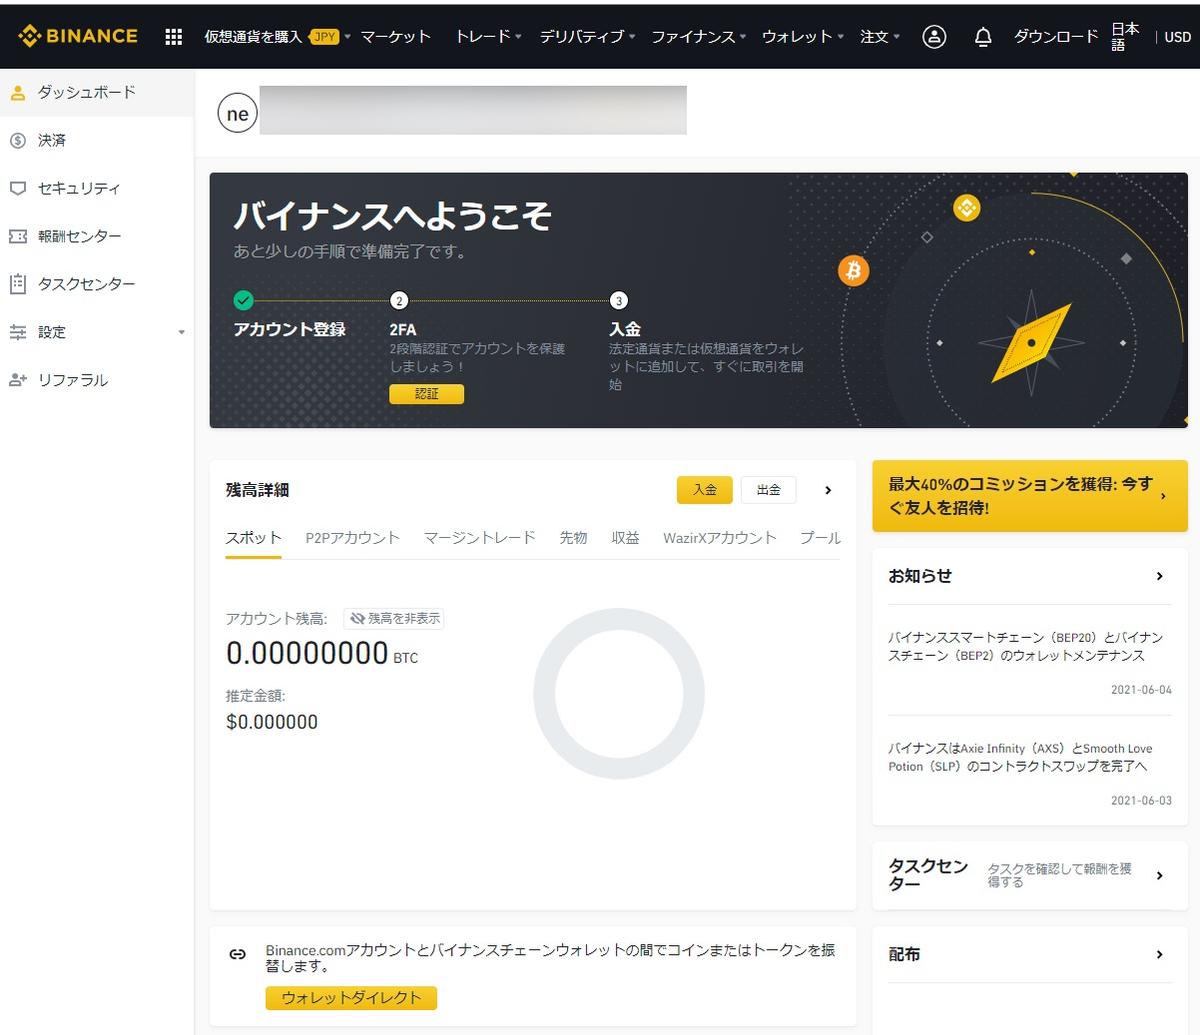Select the セキュリティ shield icon in sidebar

click(x=18, y=188)
